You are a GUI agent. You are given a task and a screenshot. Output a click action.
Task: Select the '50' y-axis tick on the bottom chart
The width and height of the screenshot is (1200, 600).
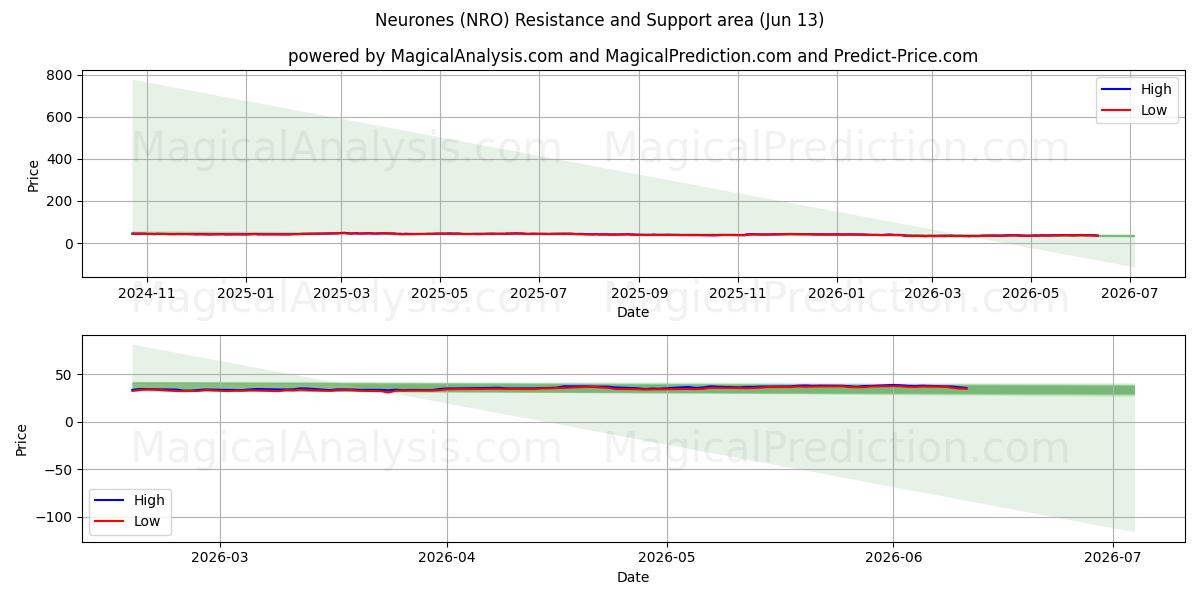[64, 375]
